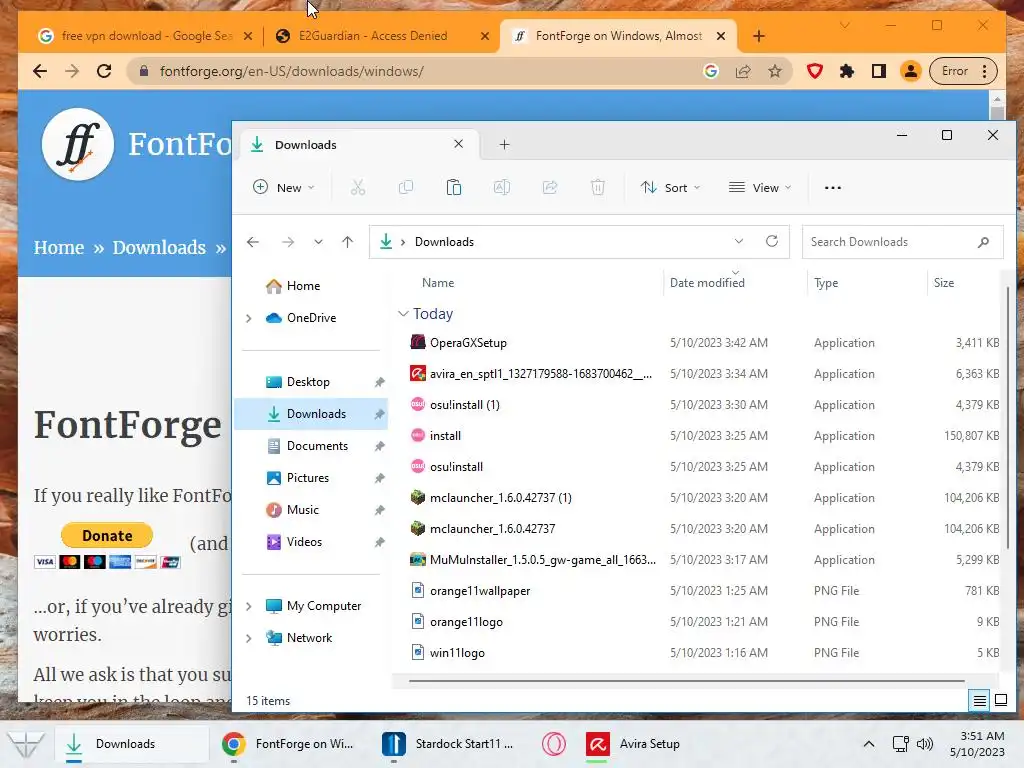Sort by Date modified column header
This screenshot has height=768, width=1024.
[x=707, y=283]
